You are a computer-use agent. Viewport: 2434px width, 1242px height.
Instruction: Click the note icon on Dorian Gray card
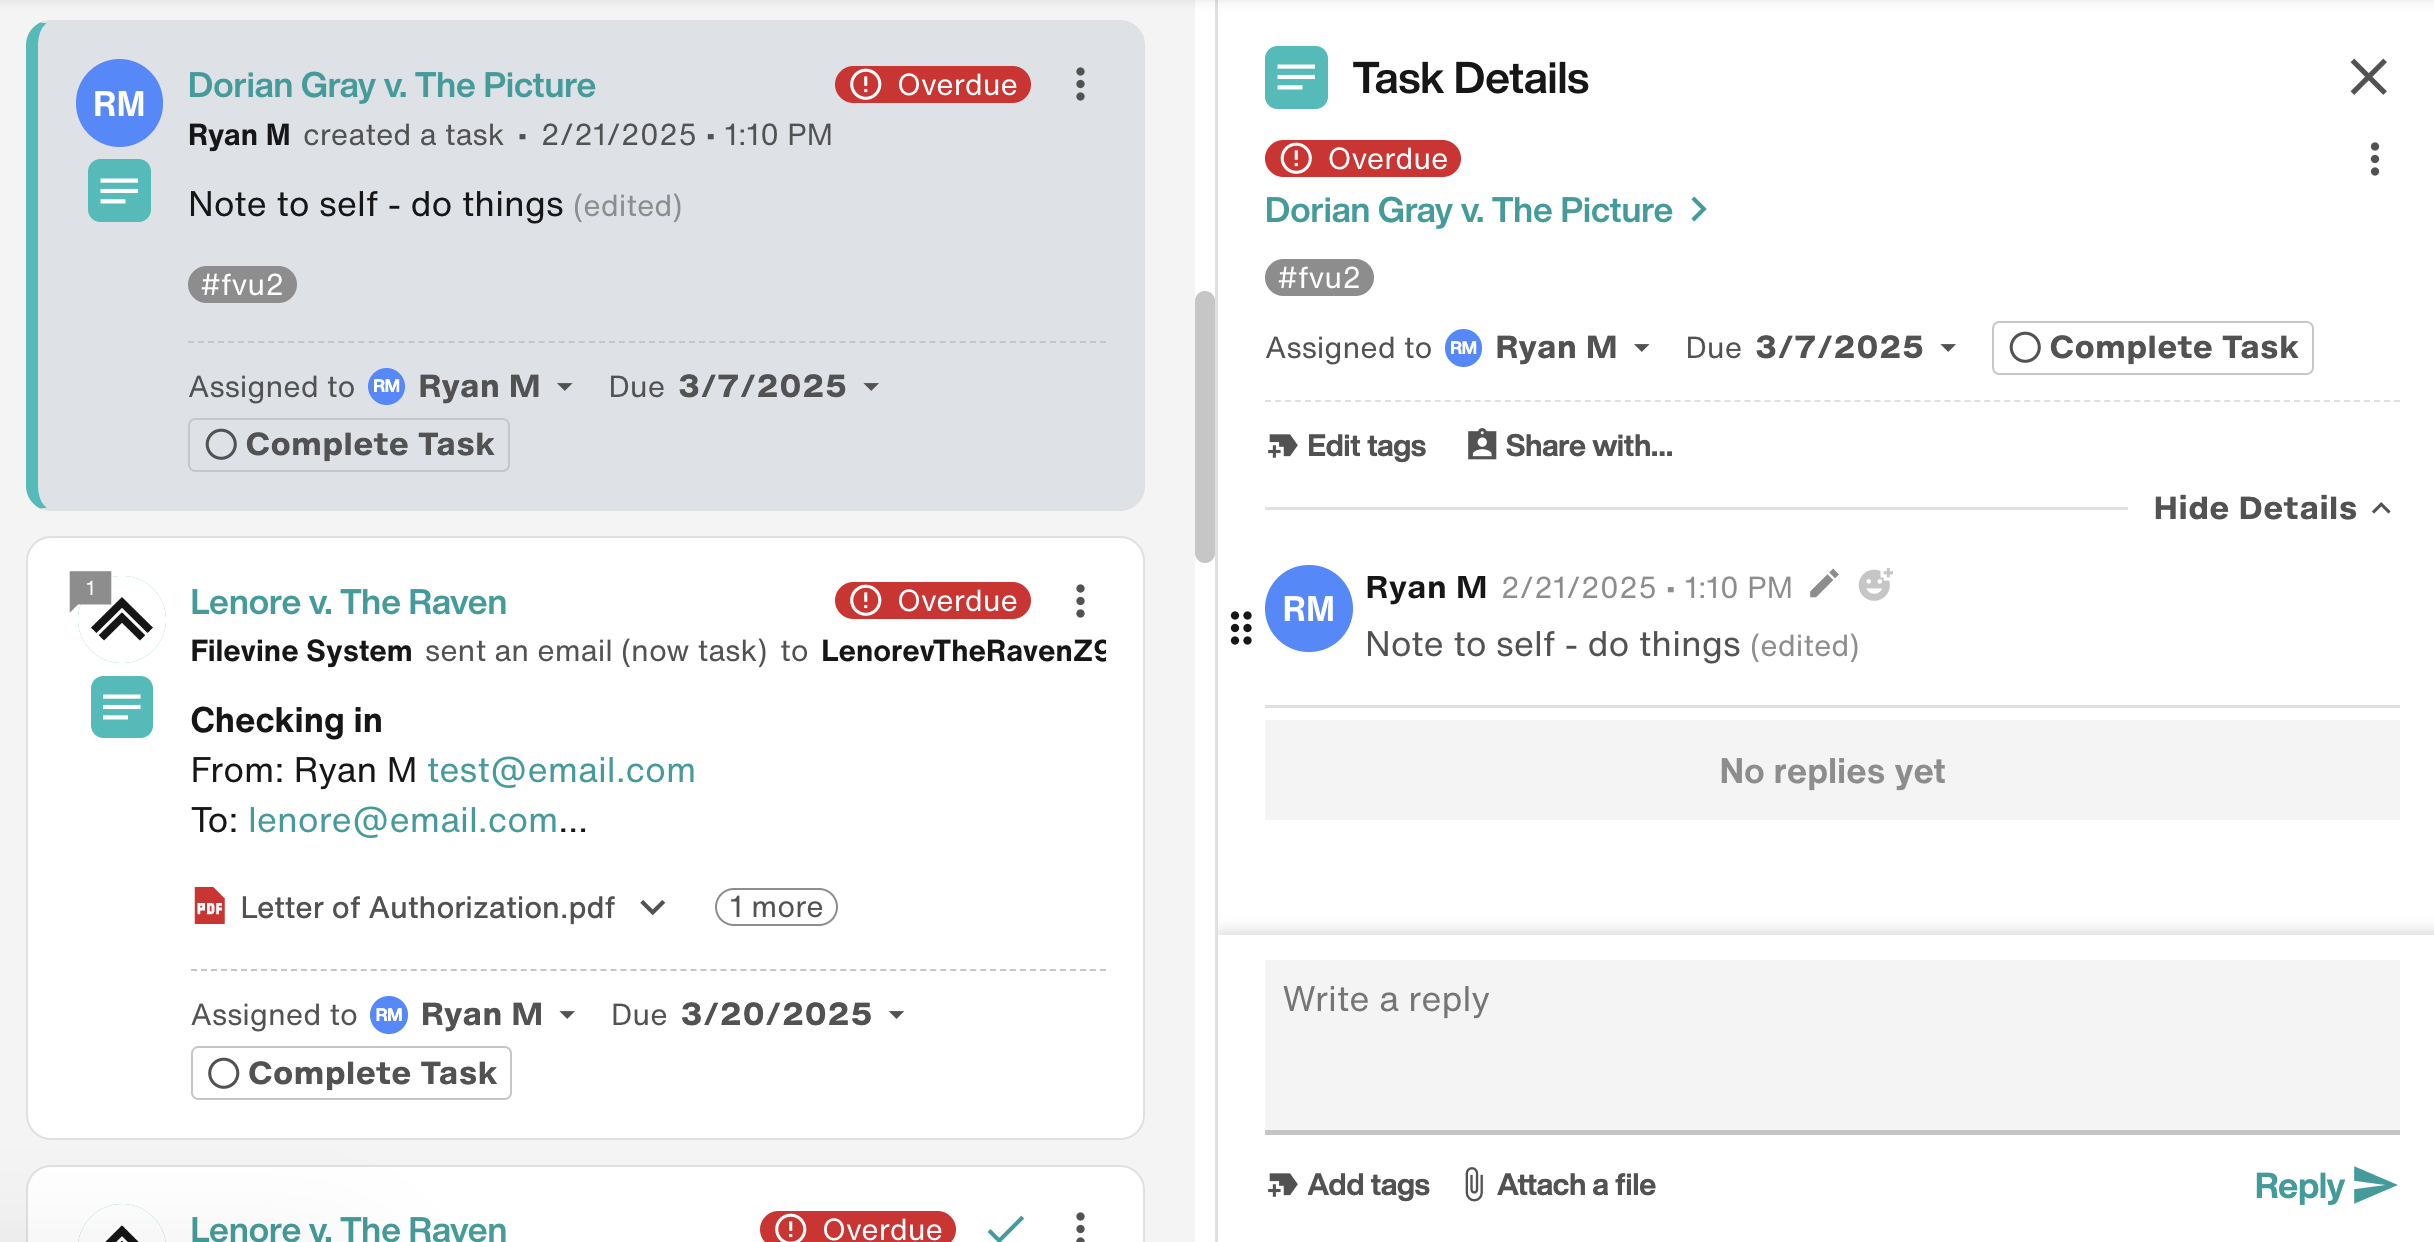[x=119, y=190]
